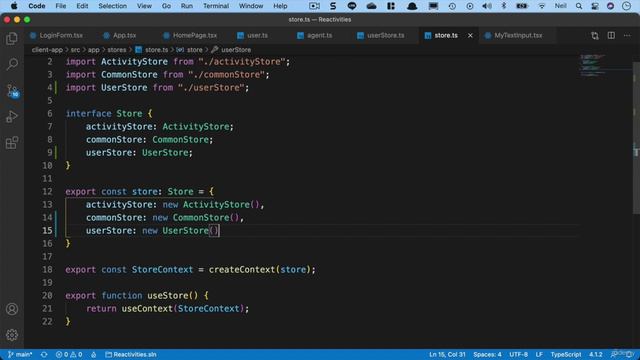Screen dimensions: 640x360
Task: Click the Synchronize Changes icon in the status bar
Action: (44, 355)
